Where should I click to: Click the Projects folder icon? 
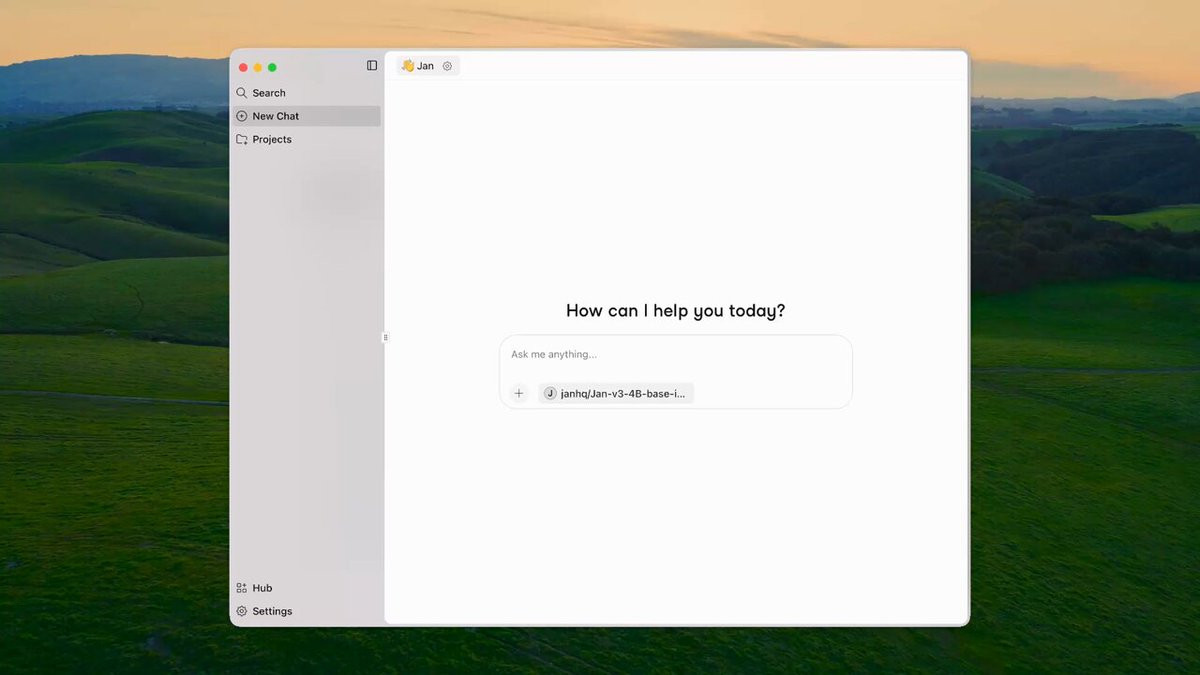click(x=241, y=139)
